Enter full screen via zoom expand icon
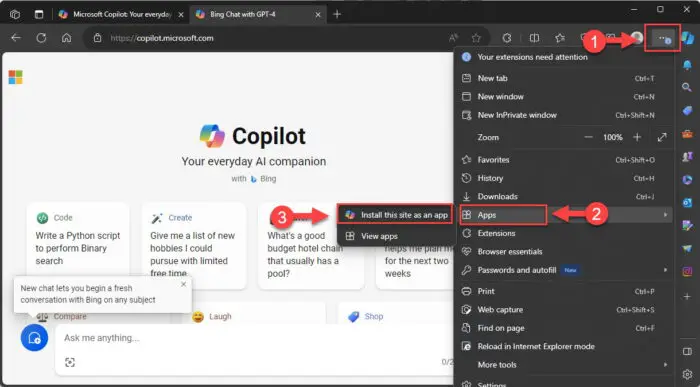Screen dimensions: 700x387 (662, 137)
